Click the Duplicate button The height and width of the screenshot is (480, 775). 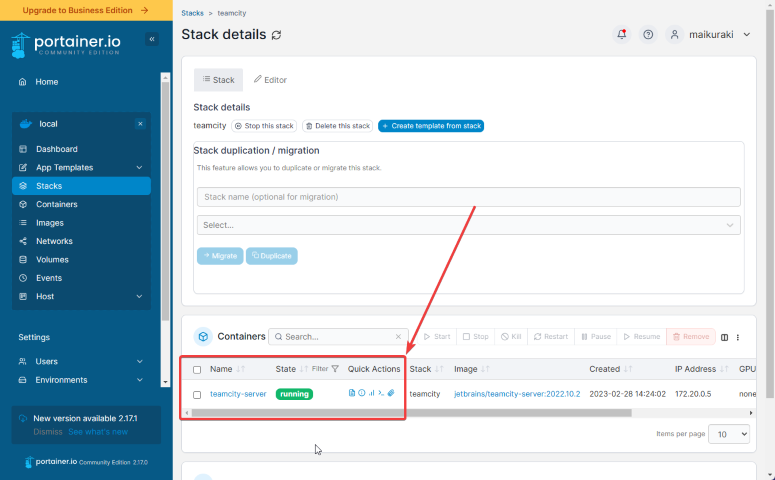pyautogui.click(x=272, y=256)
